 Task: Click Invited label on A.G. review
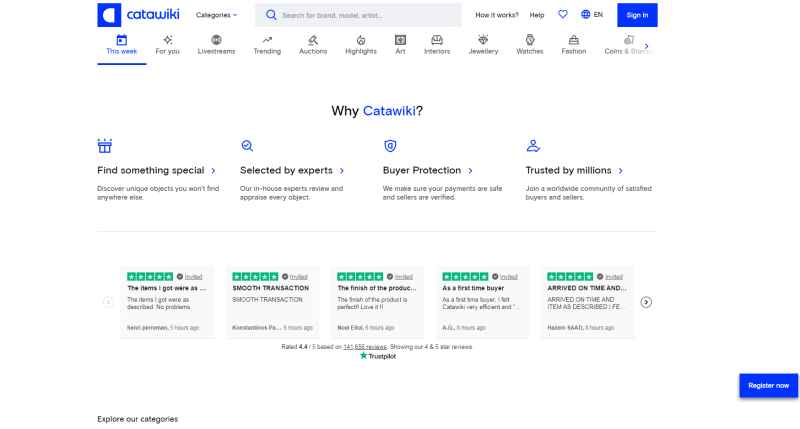click(x=509, y=277)
